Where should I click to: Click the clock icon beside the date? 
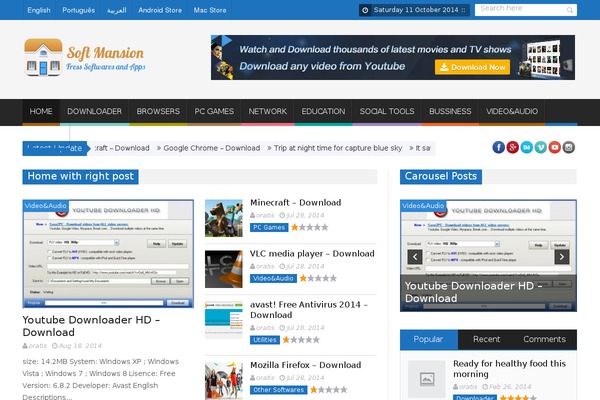365,10
